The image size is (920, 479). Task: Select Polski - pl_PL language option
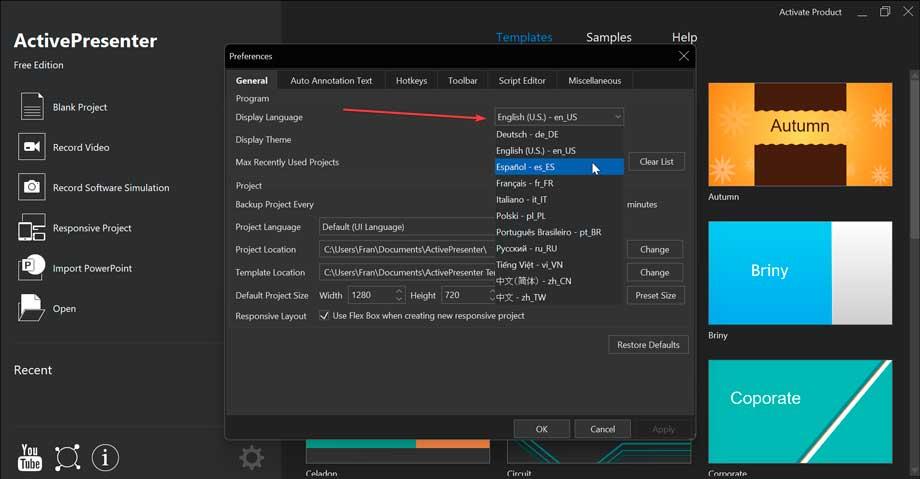559,216
